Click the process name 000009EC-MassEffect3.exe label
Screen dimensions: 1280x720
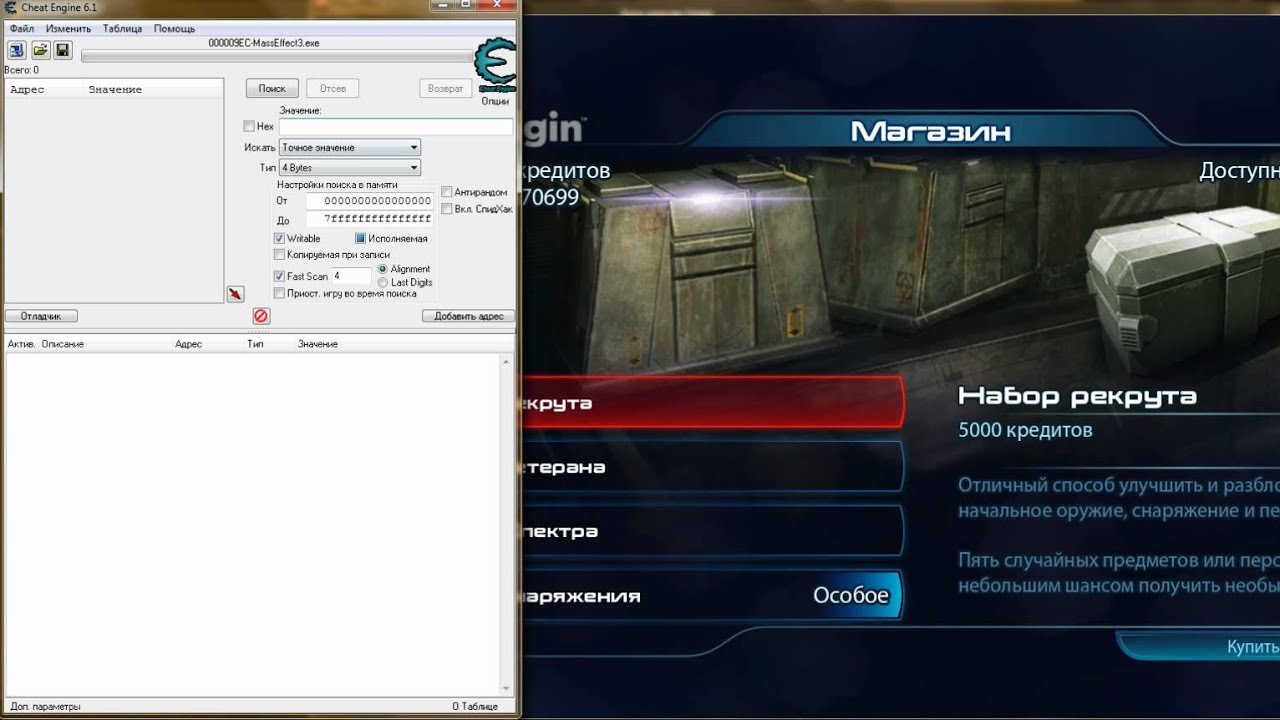(x=264, y=43)
